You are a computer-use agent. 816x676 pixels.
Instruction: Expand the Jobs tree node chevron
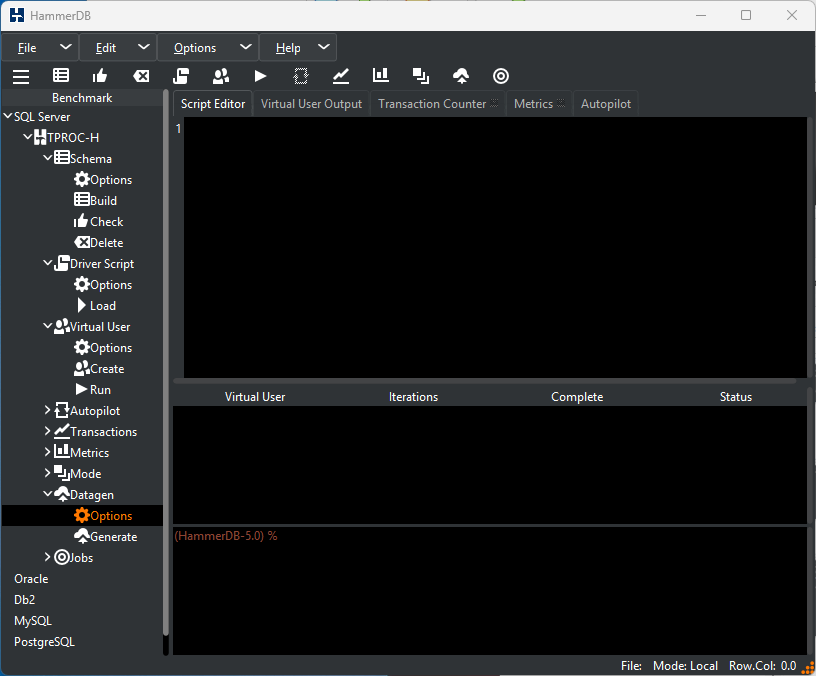[x=47, y=557]
